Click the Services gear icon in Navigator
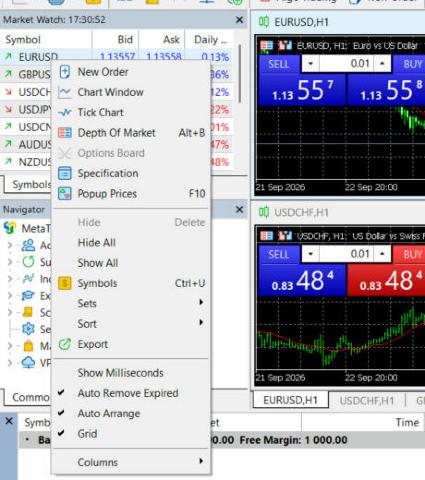The image size is (425, 480). coord(28,329)
